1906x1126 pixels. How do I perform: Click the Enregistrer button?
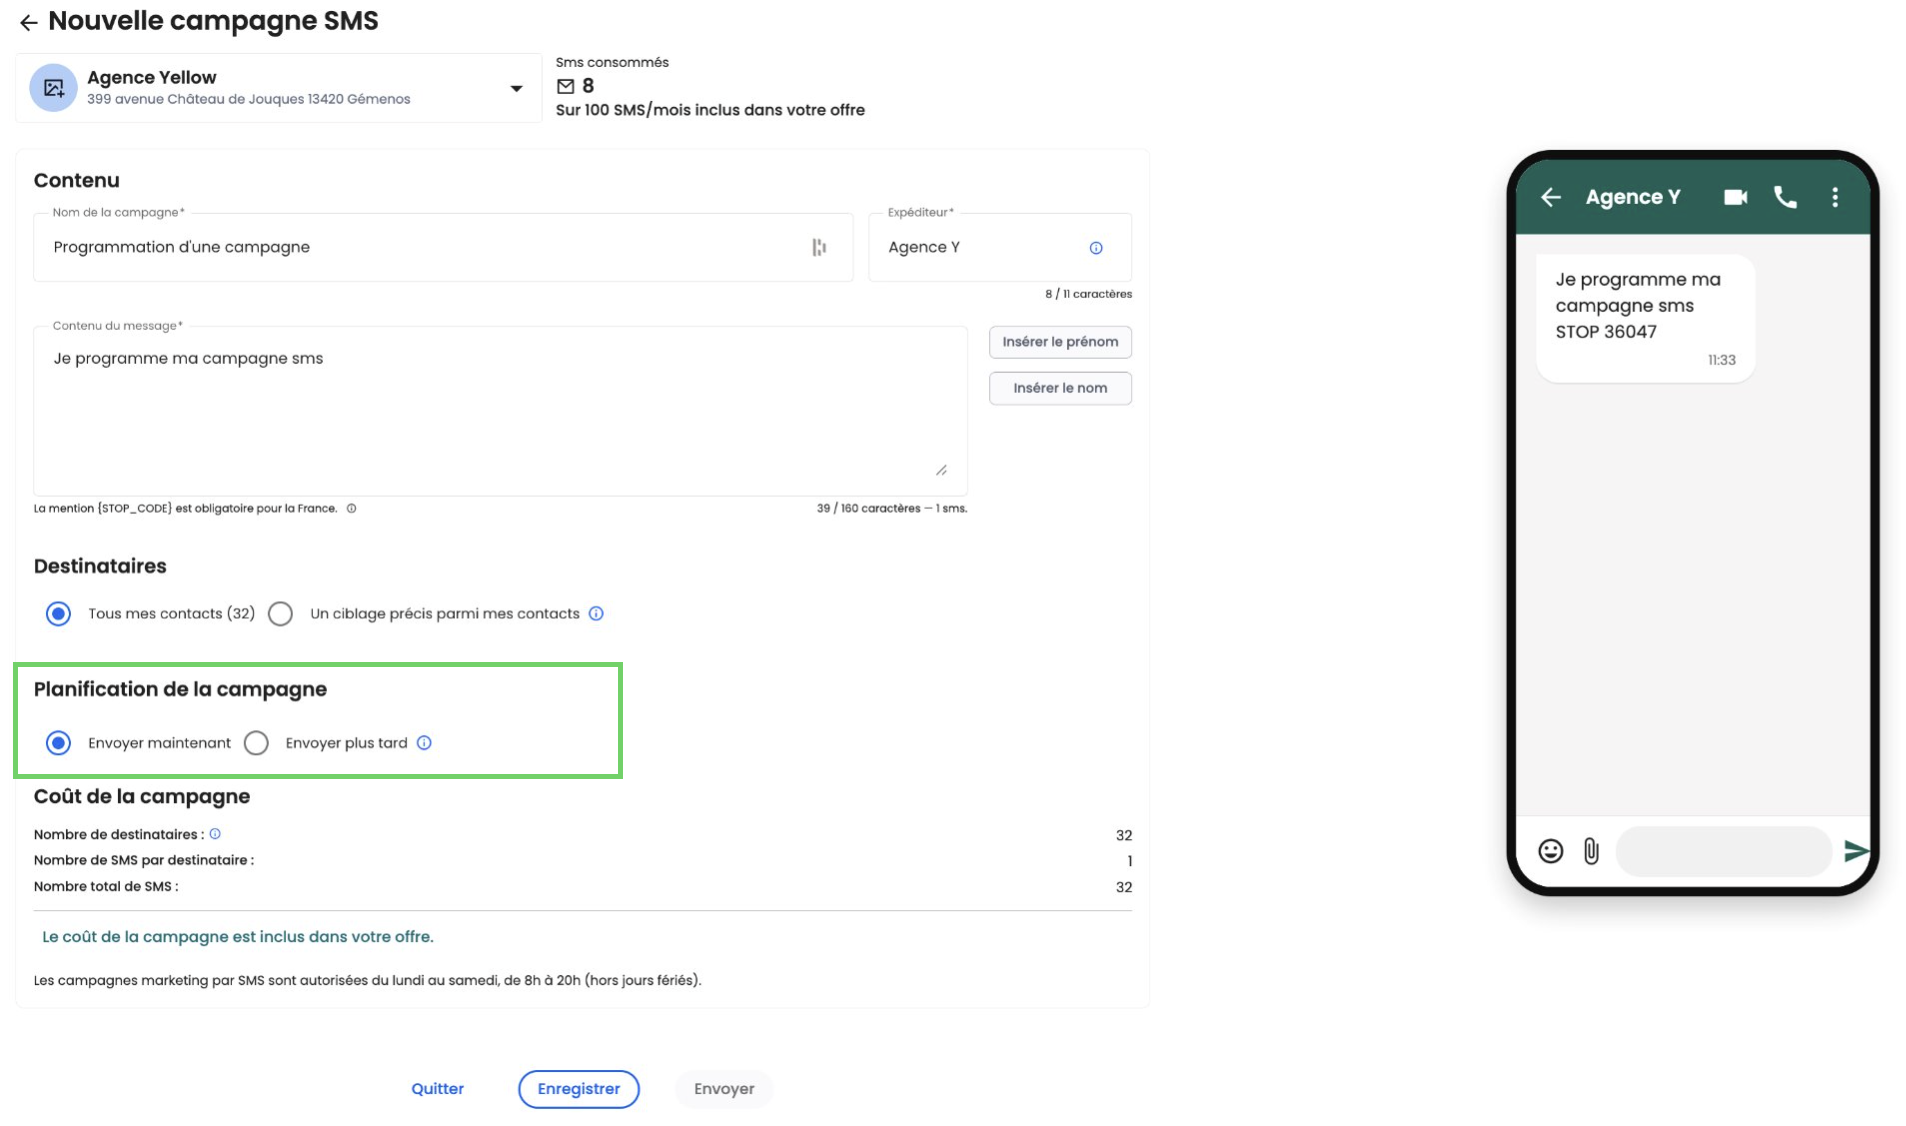(x=578, y=1089)
